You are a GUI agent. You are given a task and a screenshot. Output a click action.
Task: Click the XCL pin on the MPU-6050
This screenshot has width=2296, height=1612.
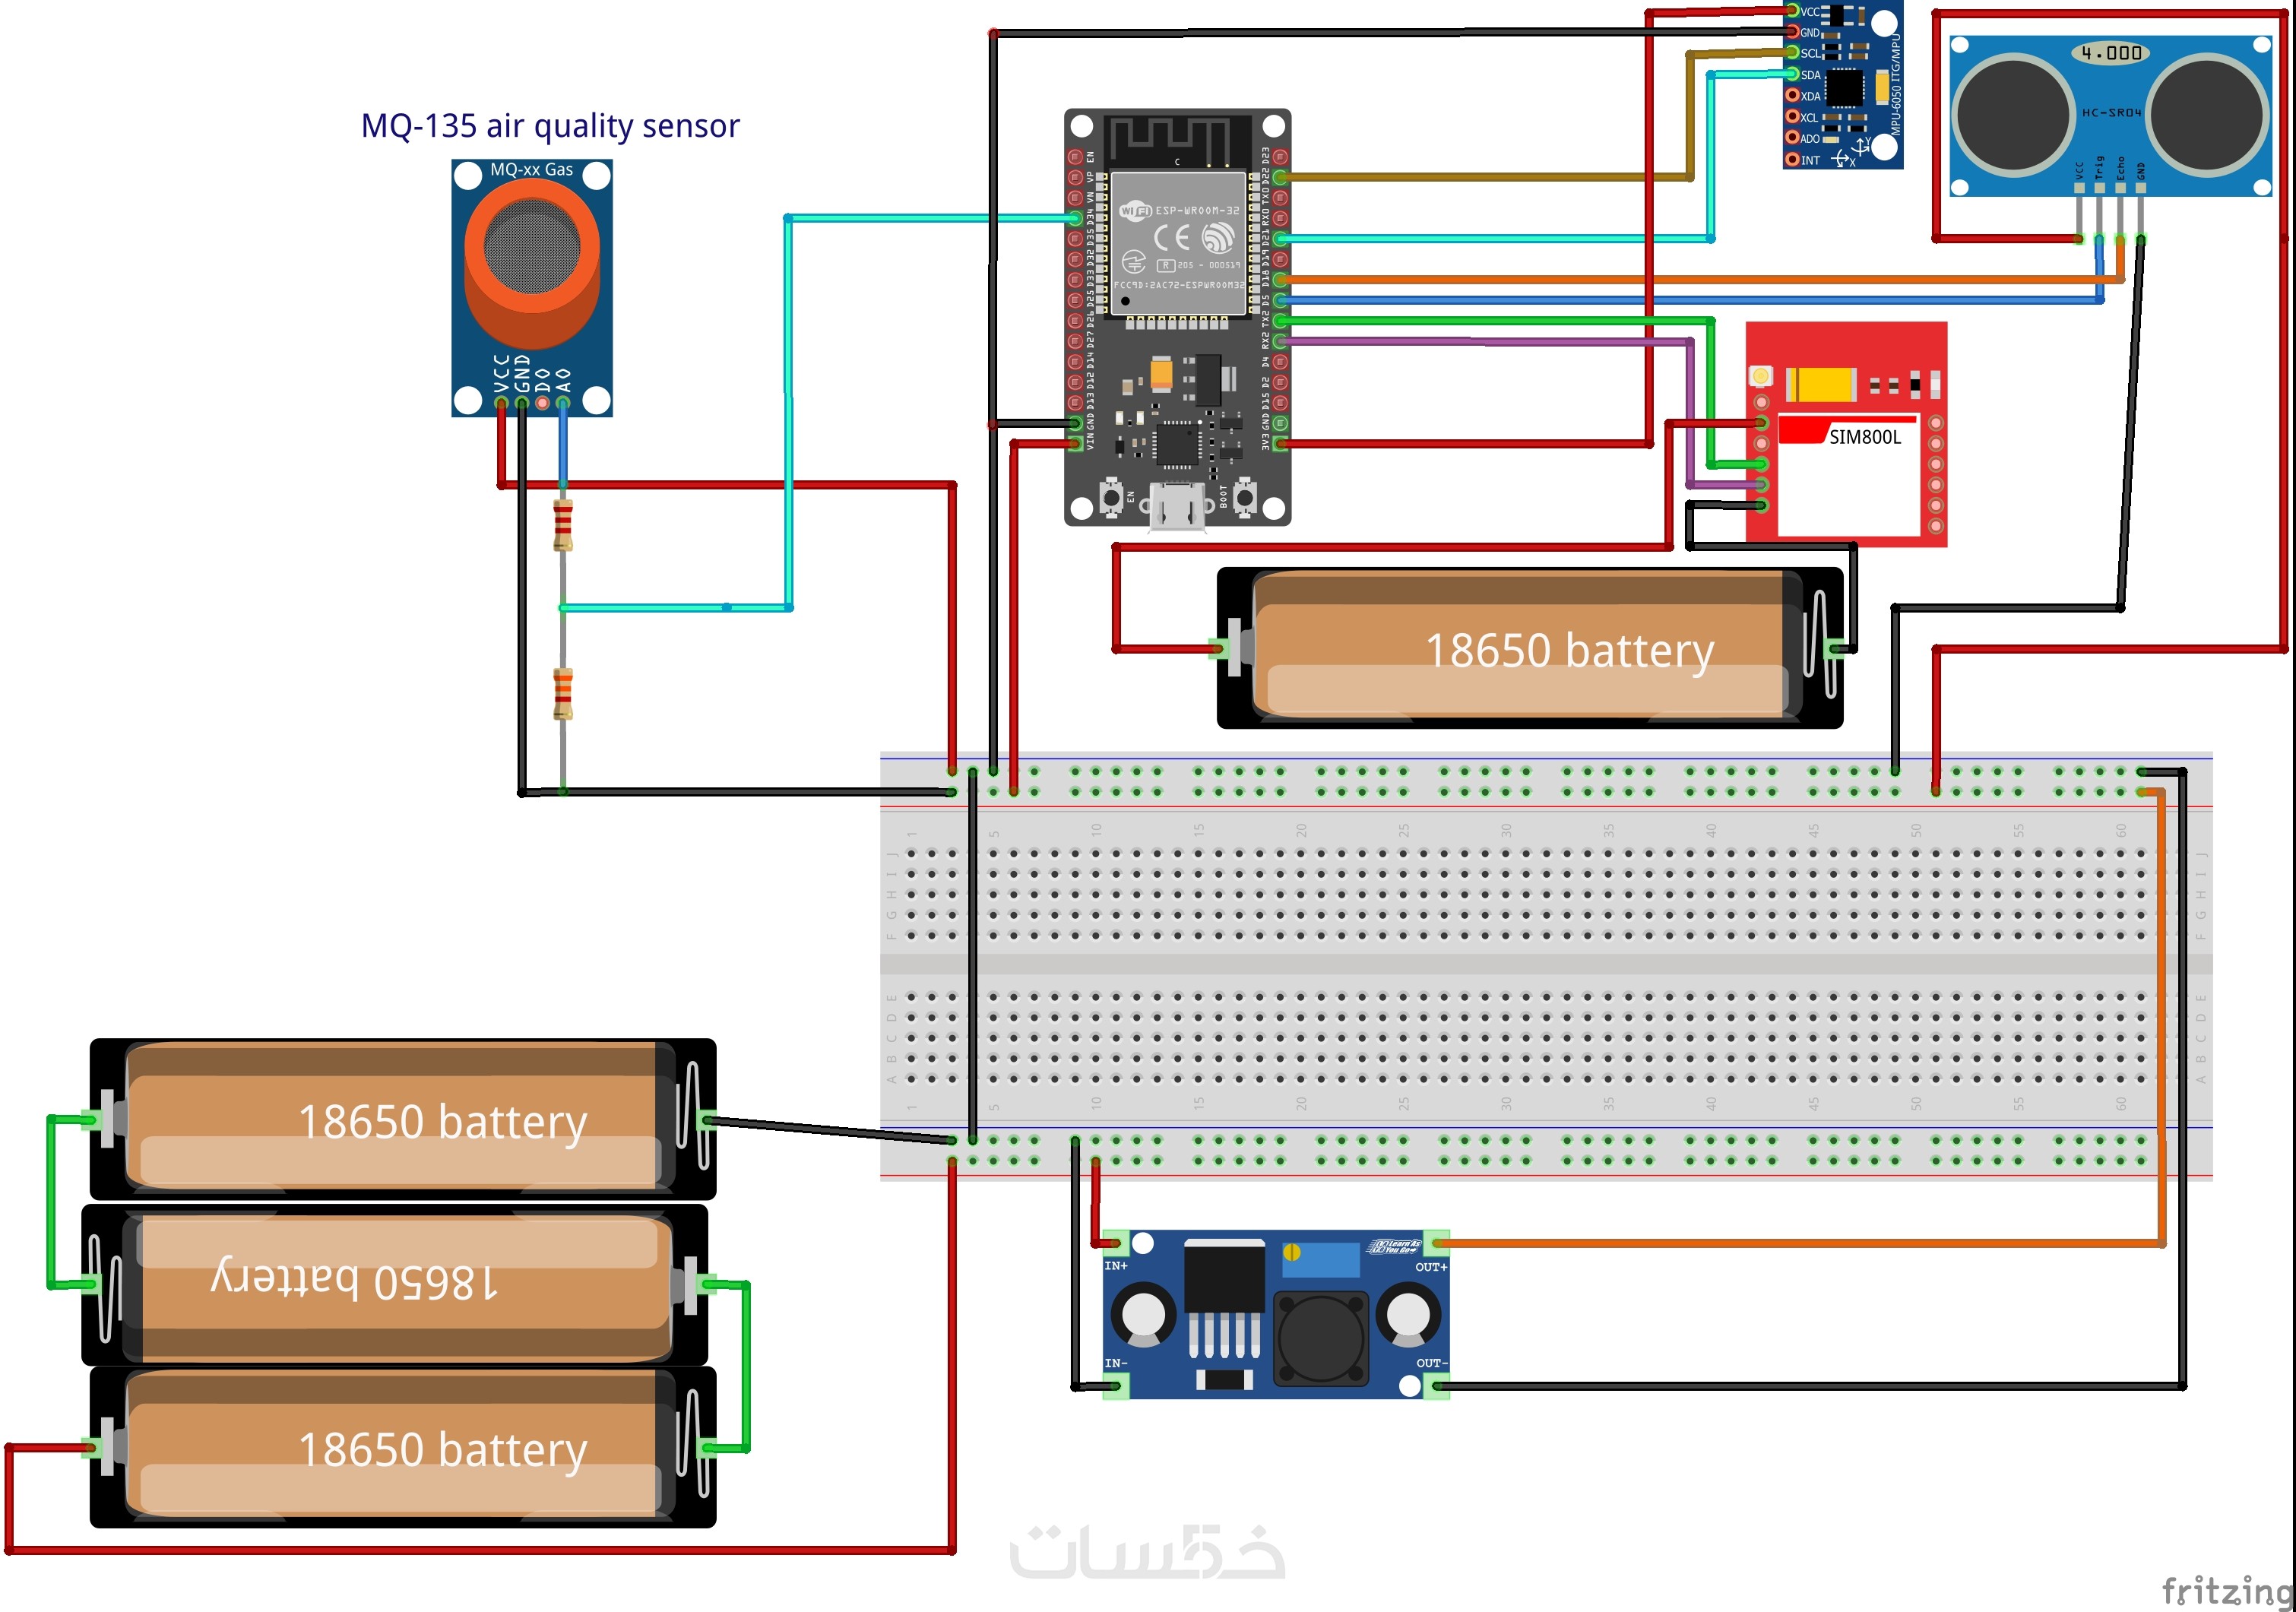point(1793,117)
